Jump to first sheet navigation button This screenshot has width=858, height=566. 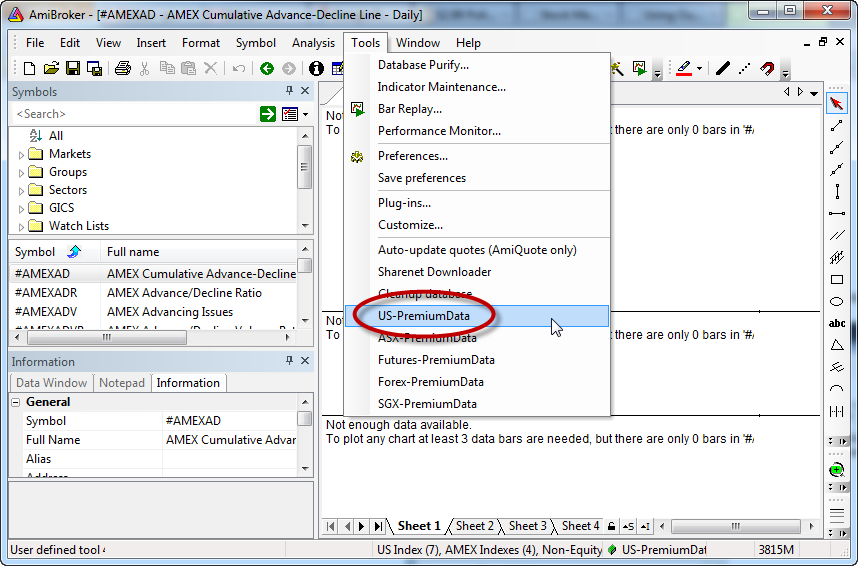click(x=331, y=527)
